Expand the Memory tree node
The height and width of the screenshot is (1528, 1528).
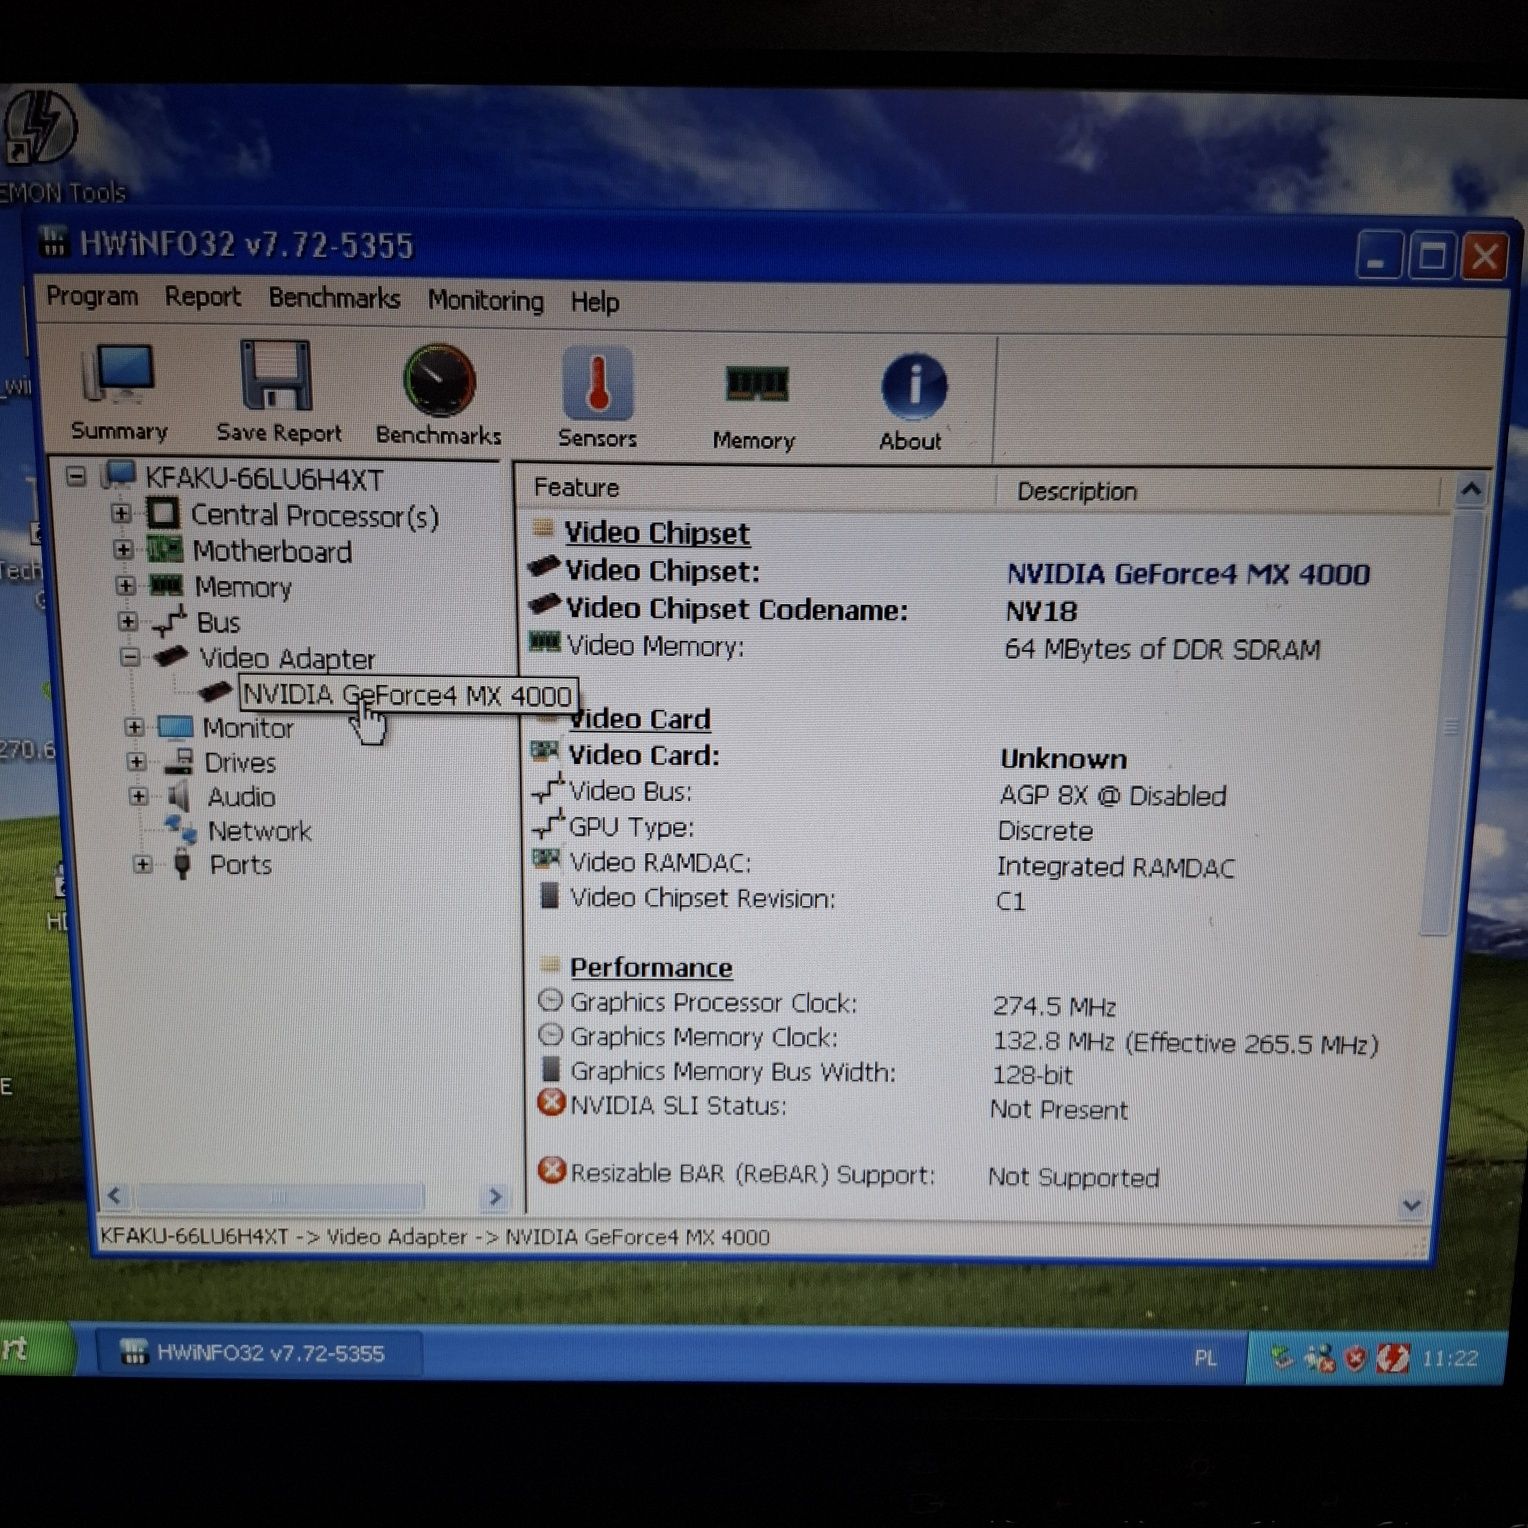point(125,585)
